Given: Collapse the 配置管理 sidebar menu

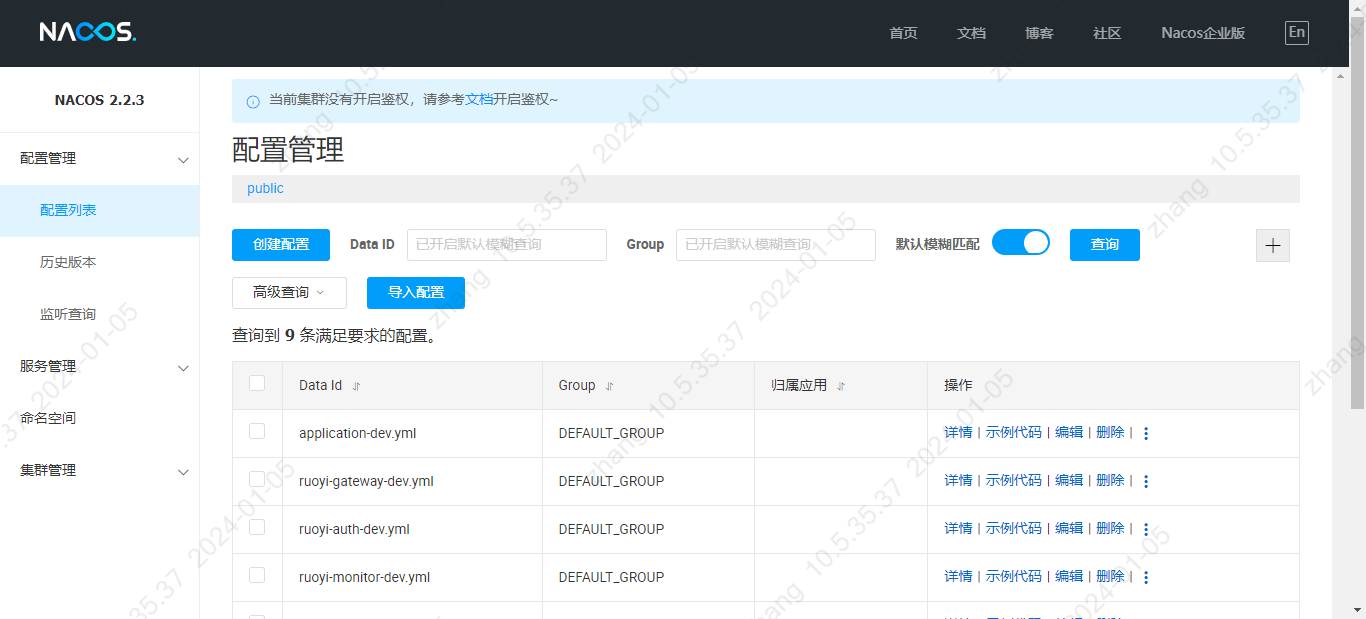Looking at the screenshot, I should [100, 159].
